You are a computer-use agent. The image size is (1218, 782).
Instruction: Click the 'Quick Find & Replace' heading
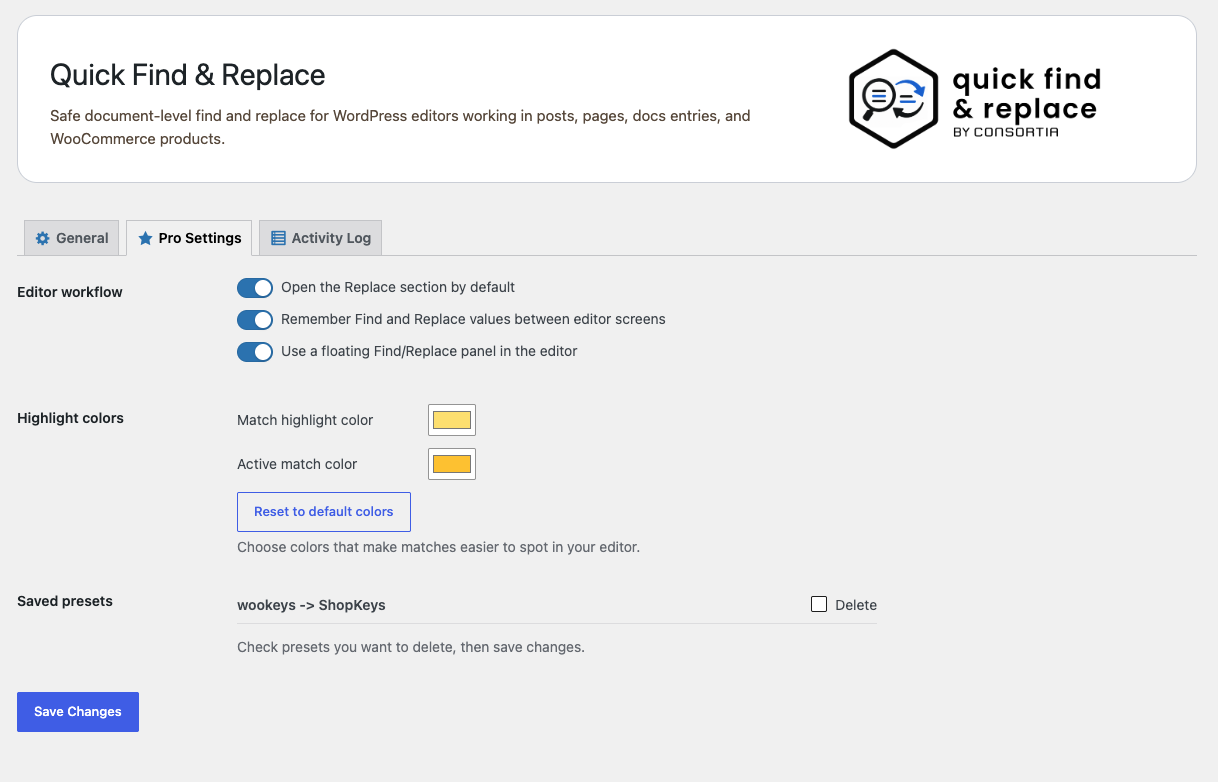coord(188,75)
